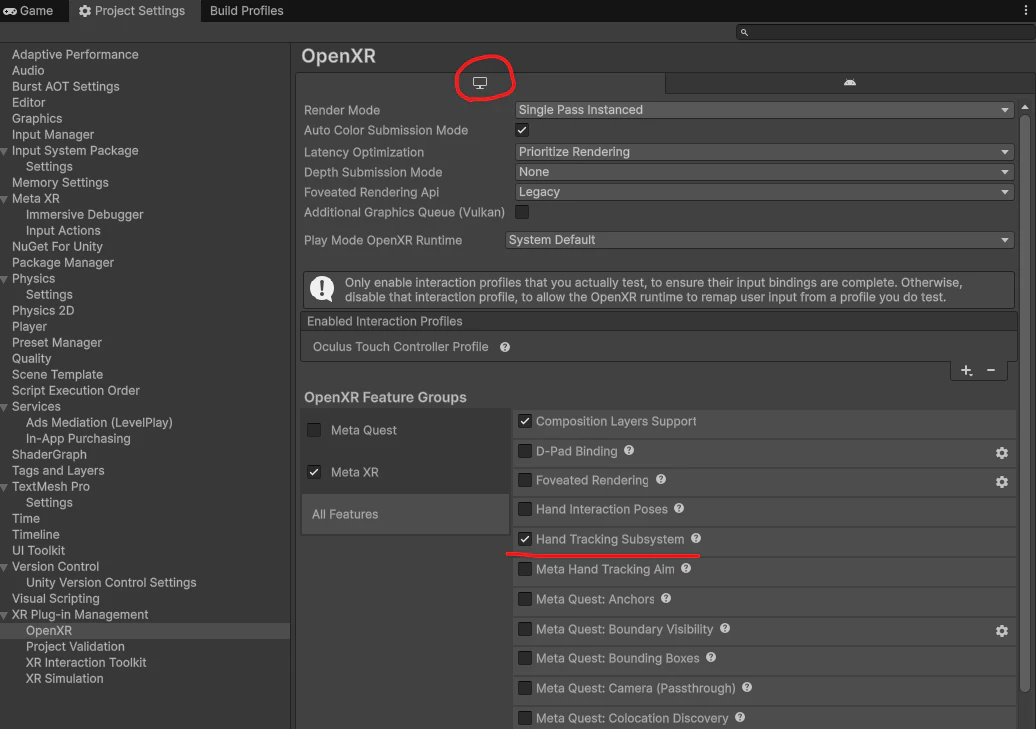Enable Hand Interaction Poses checkbox

[525, 509]
